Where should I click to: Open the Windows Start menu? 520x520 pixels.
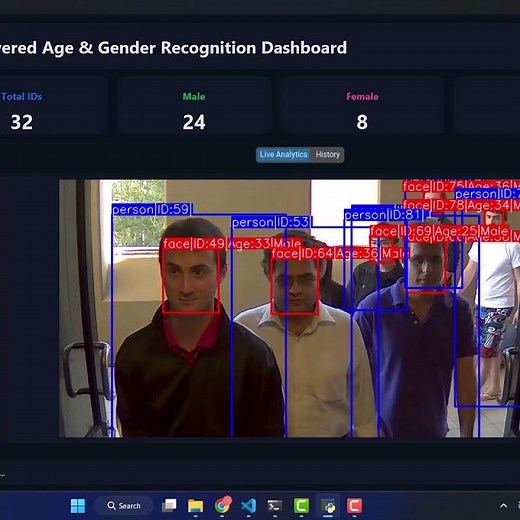click(x=78, y=506)
